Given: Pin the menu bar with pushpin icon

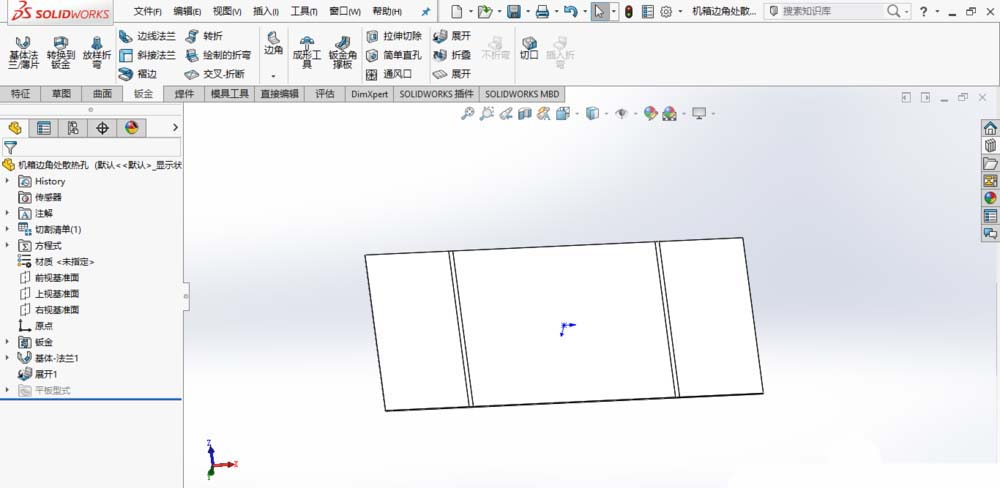Looking at the screenshot, I should [426, 11].
